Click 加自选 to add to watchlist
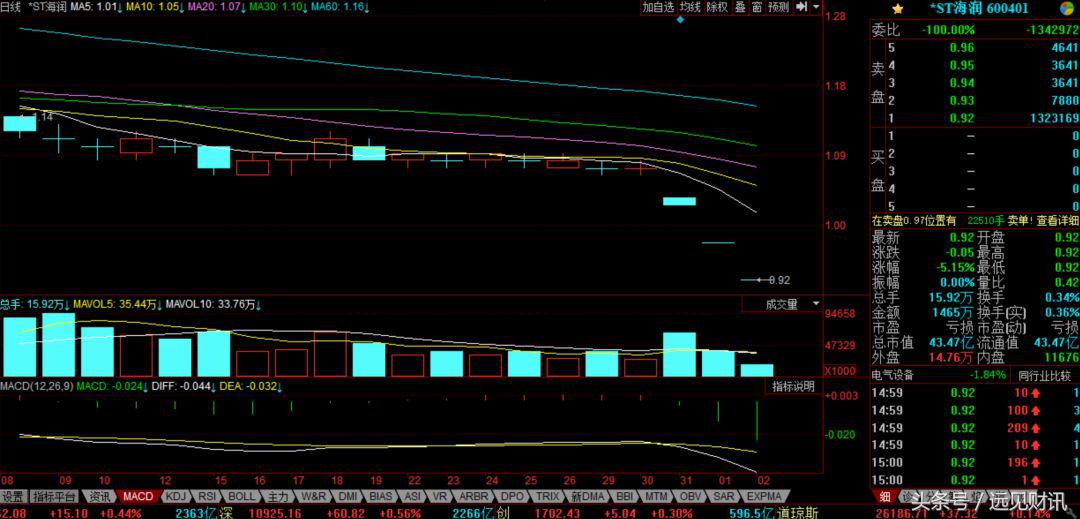Viewport: 1080px width, 519px height. 658,7
